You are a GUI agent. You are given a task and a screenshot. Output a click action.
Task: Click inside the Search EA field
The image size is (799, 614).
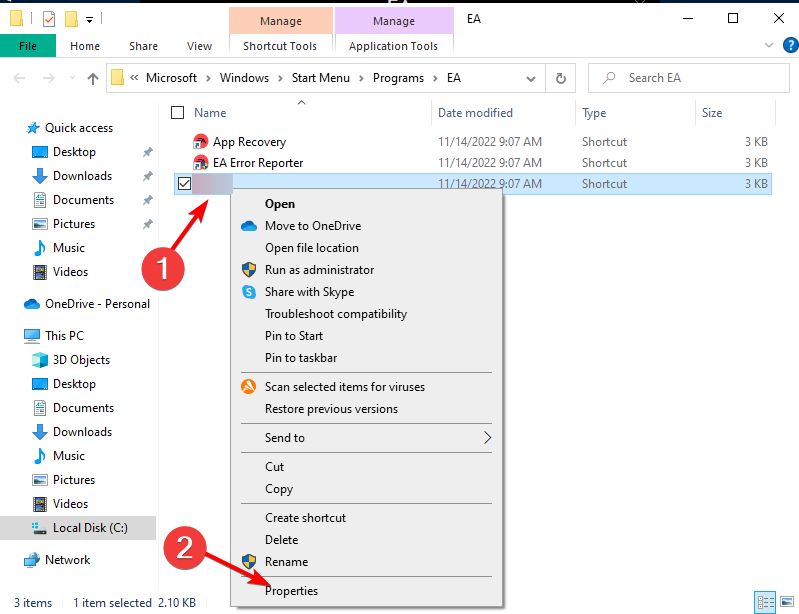coord(688,78)
